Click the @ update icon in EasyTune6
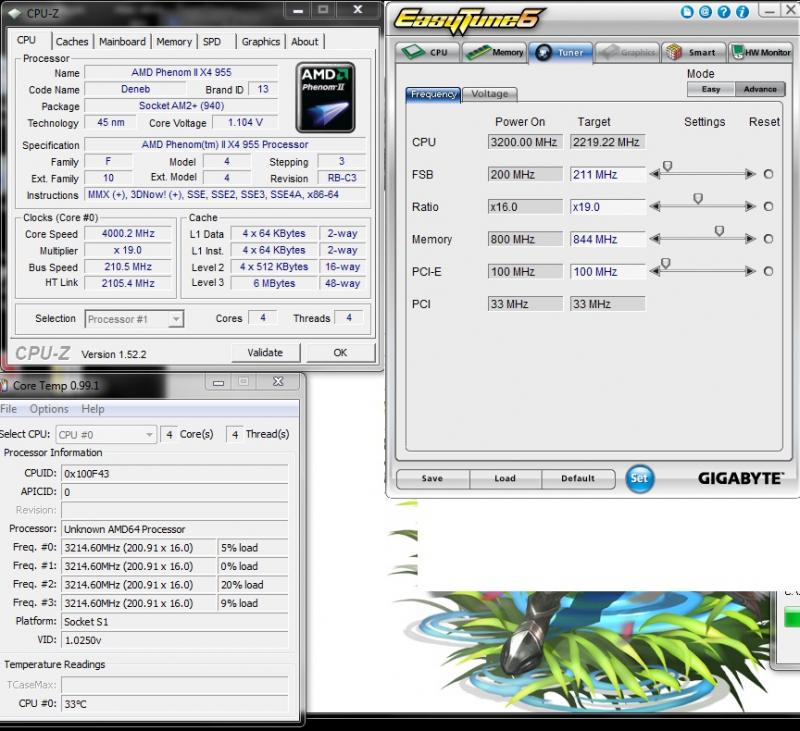This screenshot has width=800, height=731. pos(705,12)
